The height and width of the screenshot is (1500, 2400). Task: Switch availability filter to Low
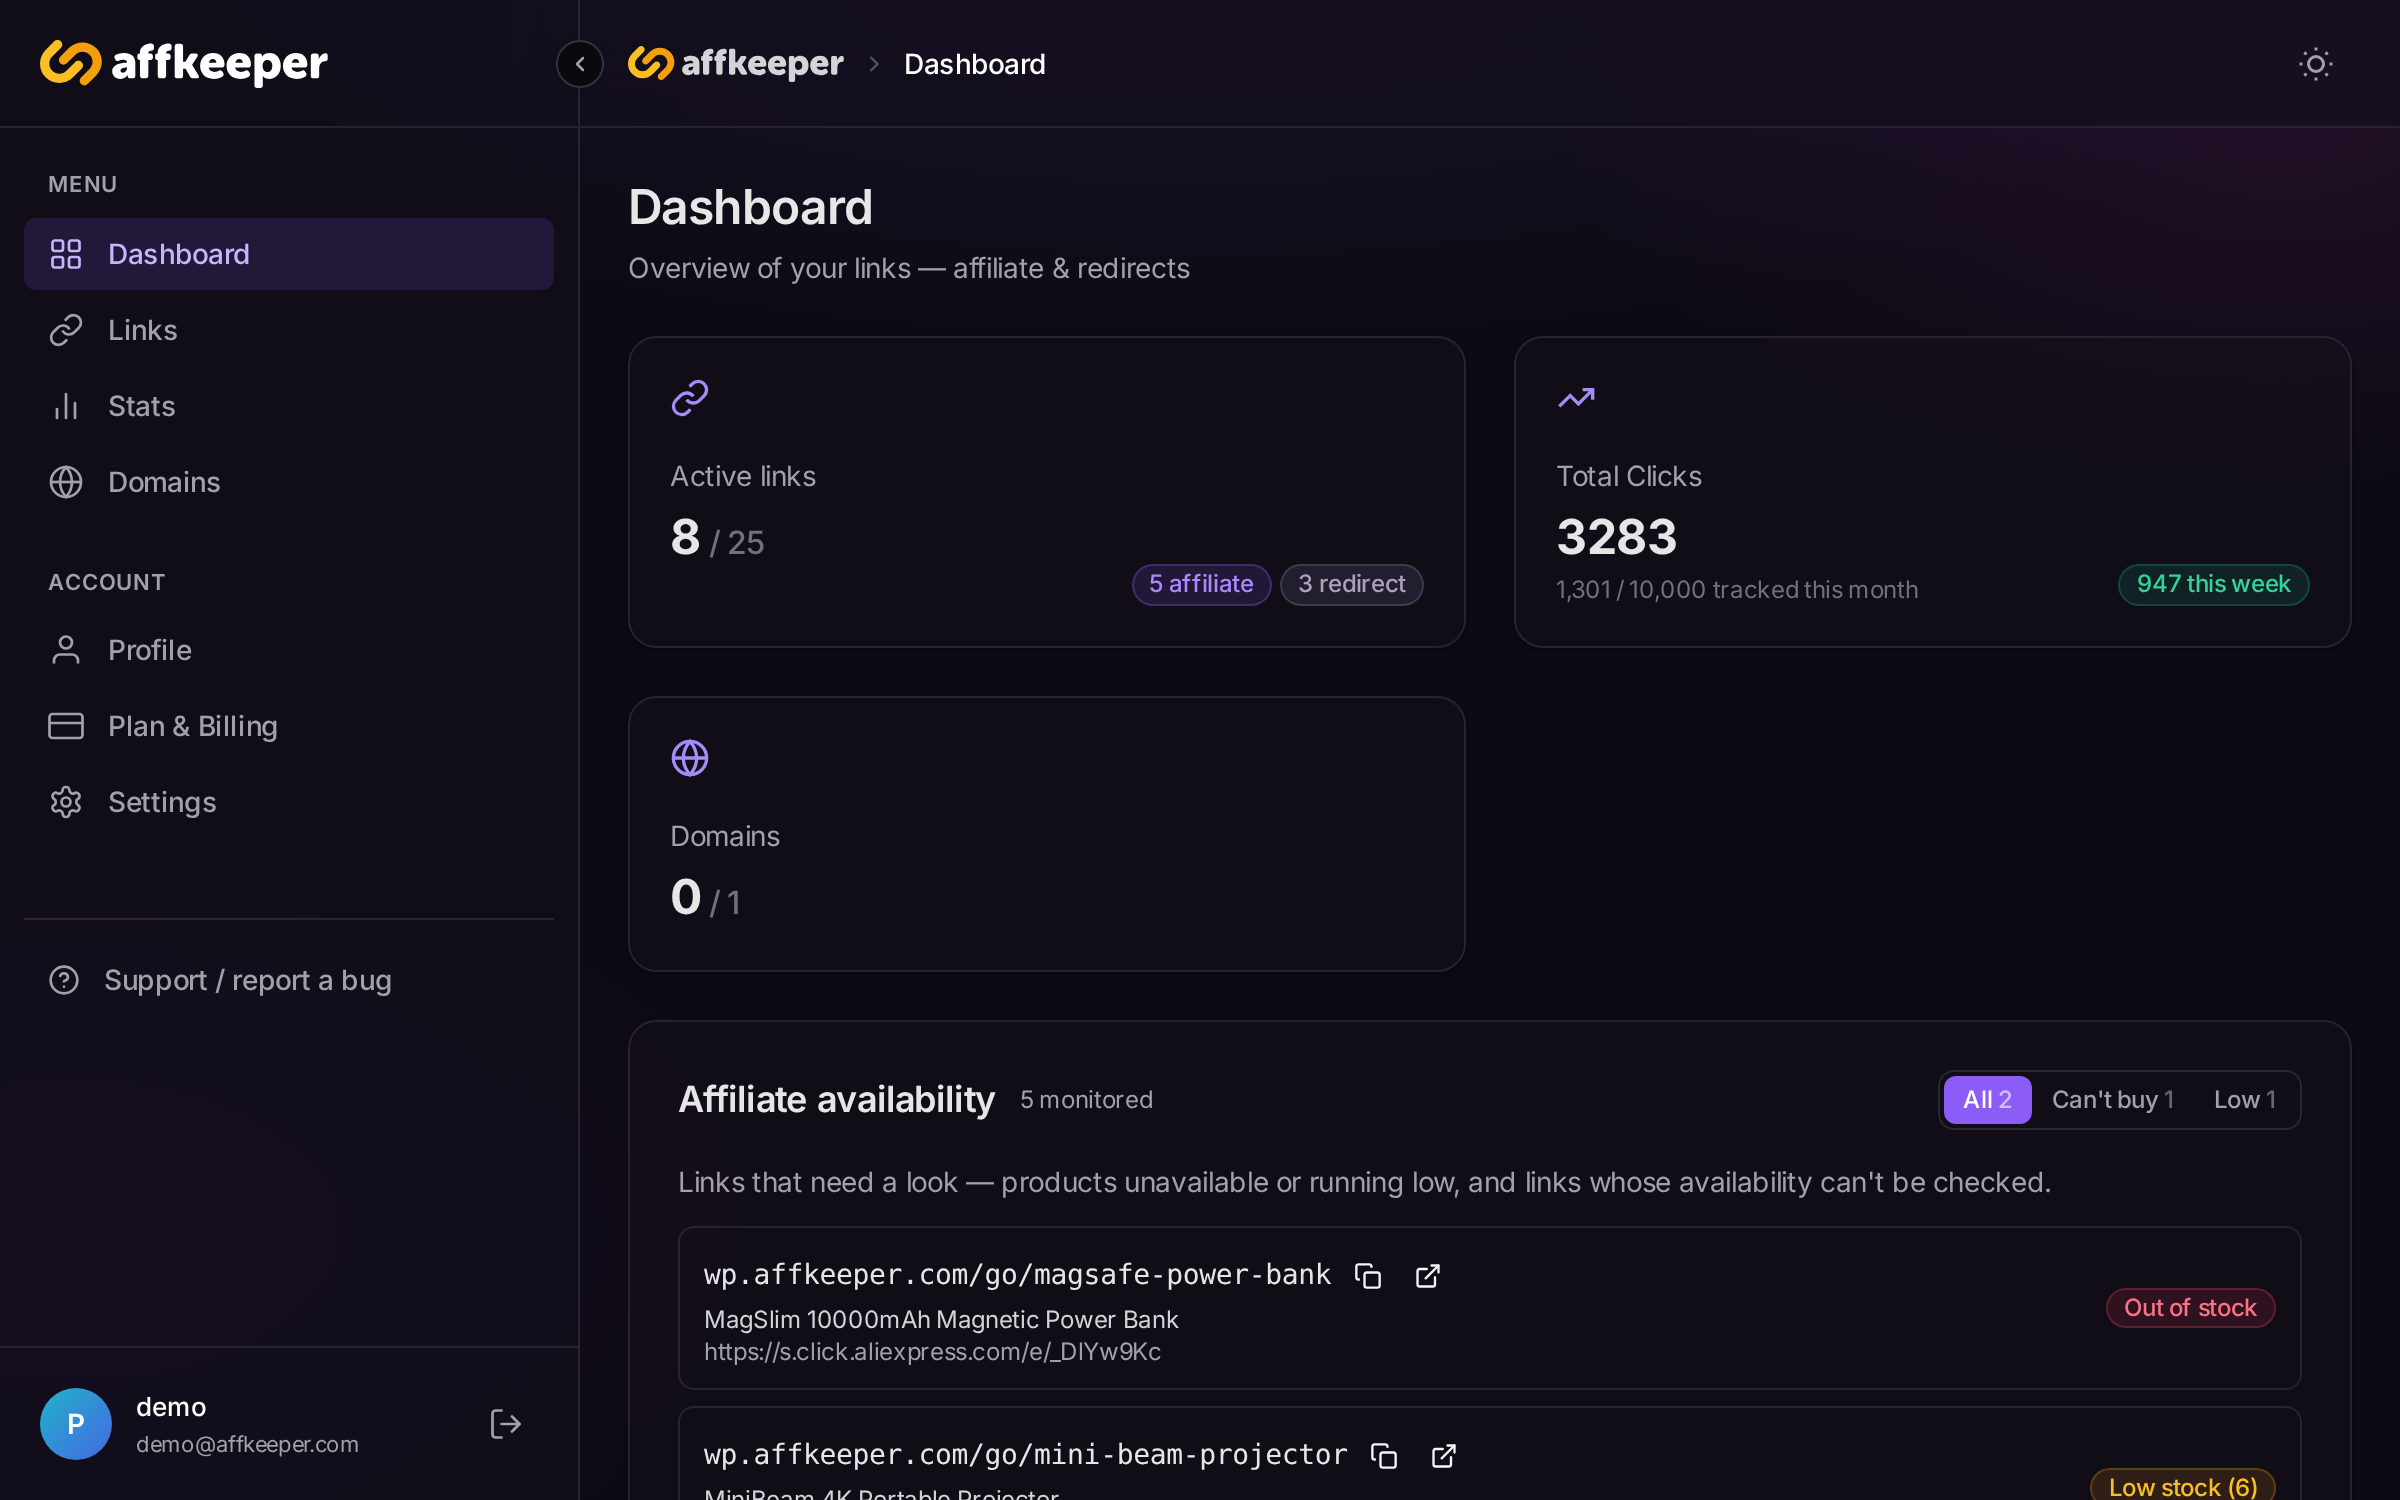click(x=2245, y=1100)
